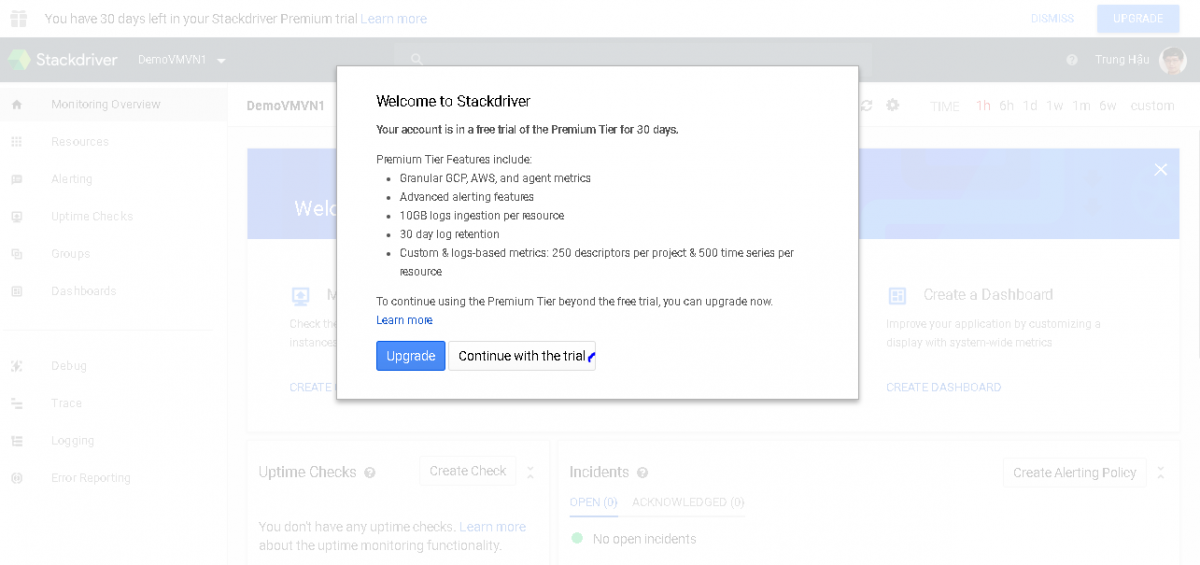Click the gift icon in trial banner
The image size is (1200, 565).
19,18
